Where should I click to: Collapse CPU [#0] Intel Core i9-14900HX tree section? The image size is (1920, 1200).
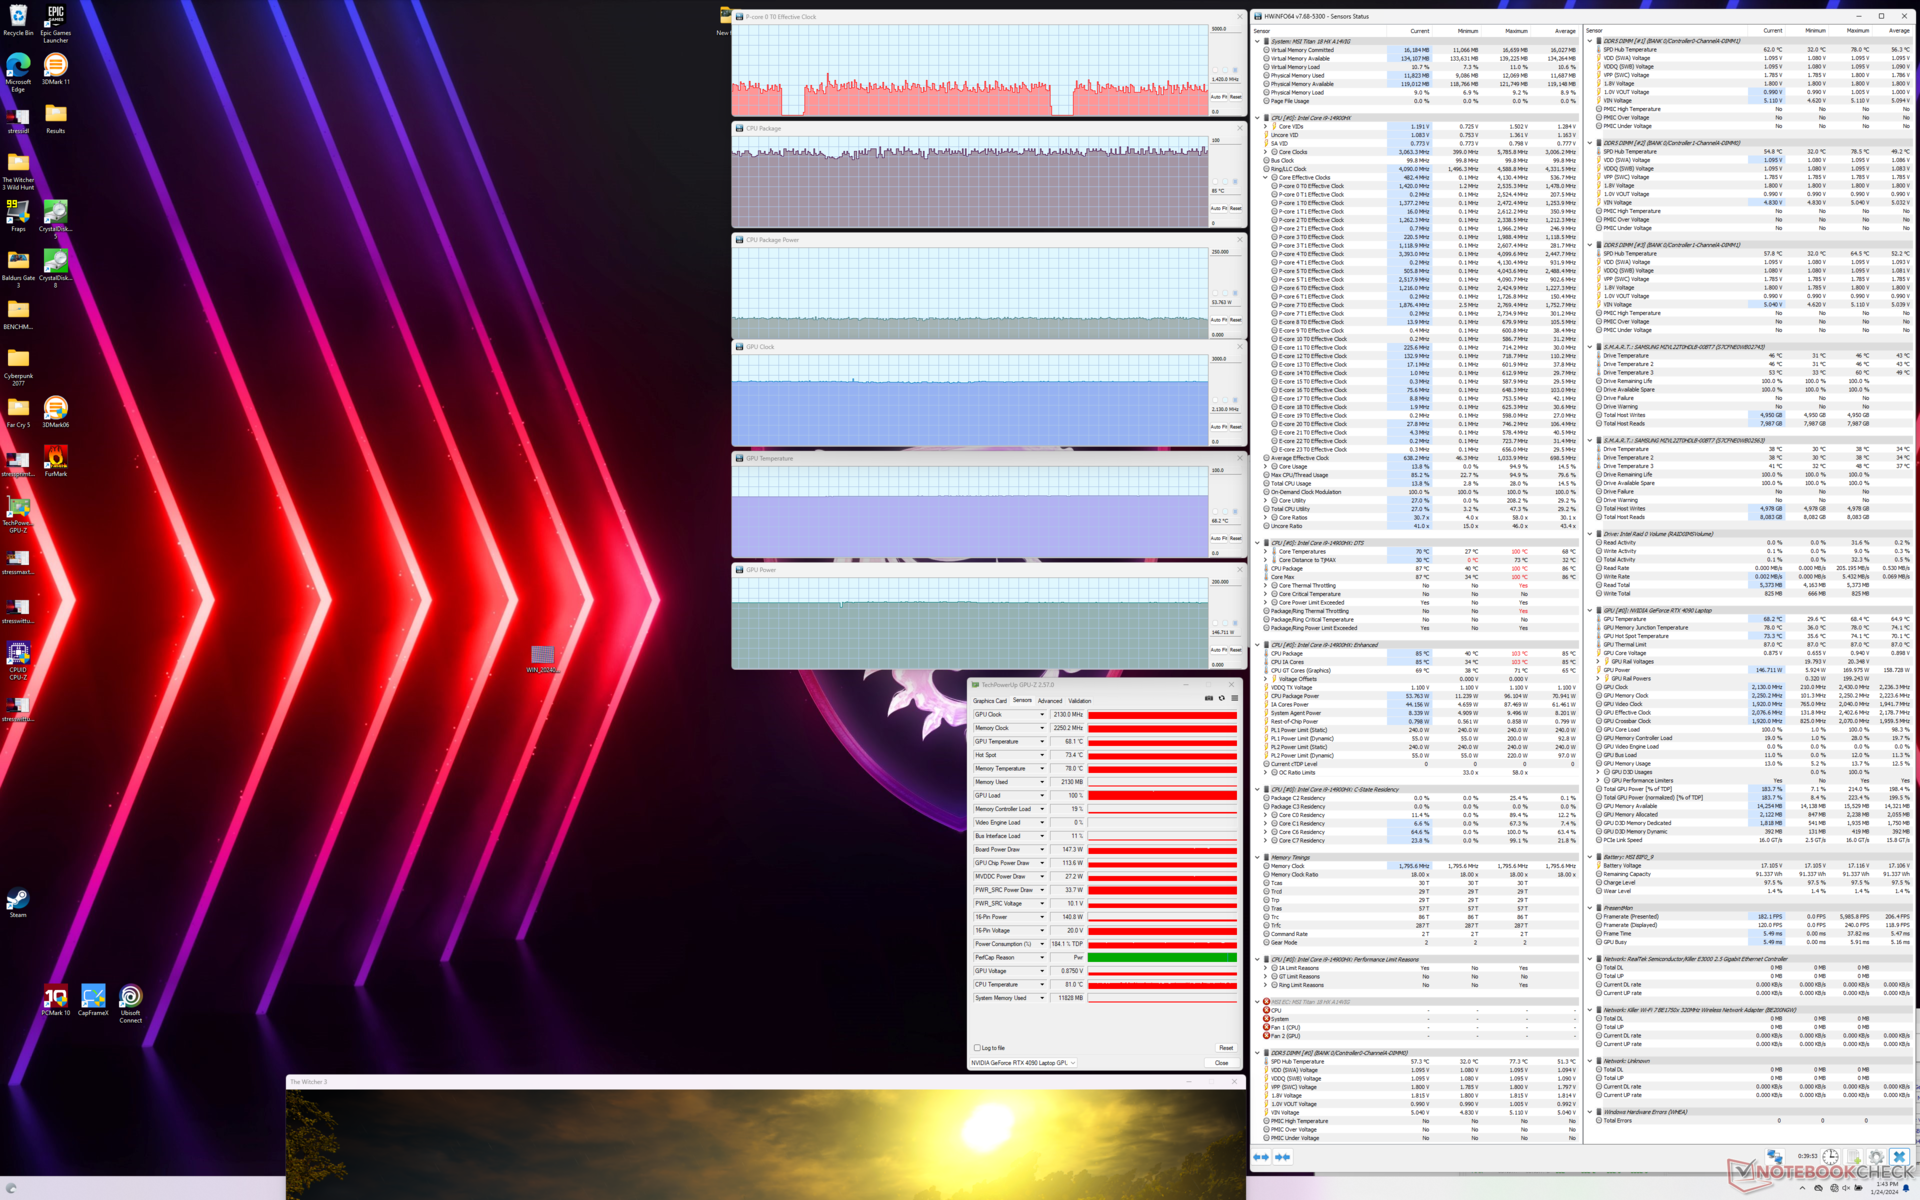pyautogui.click(x=1258, y=118)
